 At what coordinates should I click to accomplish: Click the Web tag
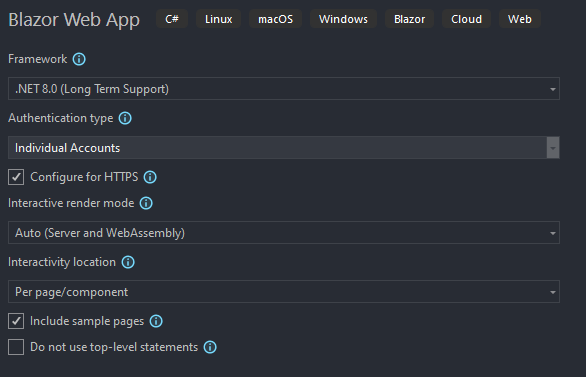(520, 19)
